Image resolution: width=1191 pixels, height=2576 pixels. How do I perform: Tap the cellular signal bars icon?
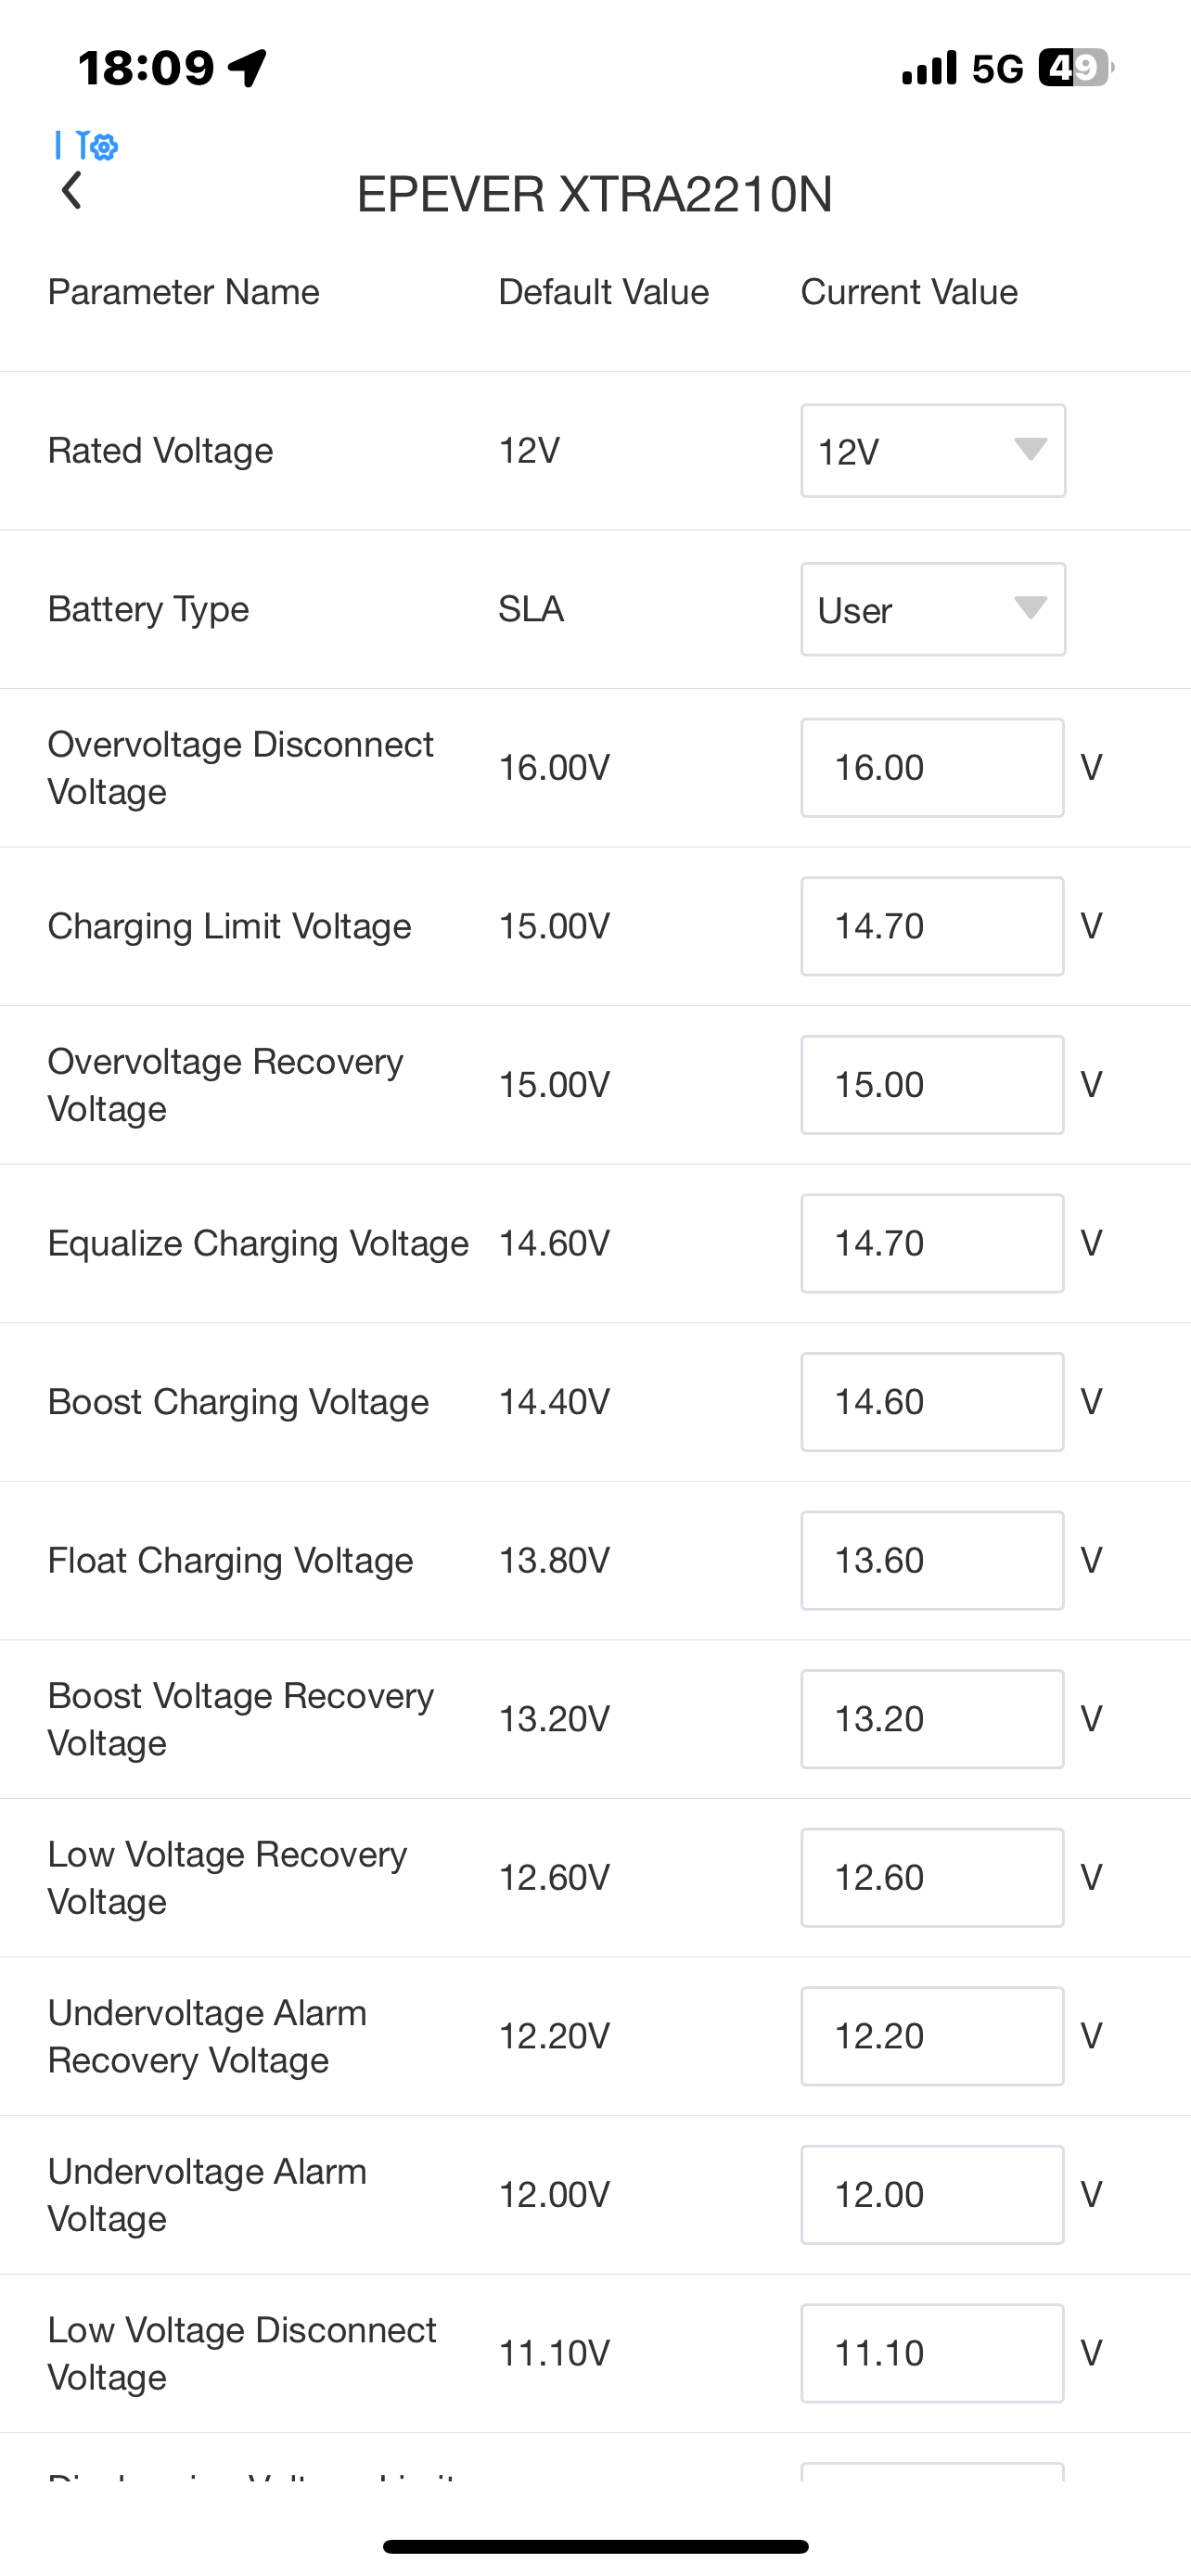pos(929,68)
